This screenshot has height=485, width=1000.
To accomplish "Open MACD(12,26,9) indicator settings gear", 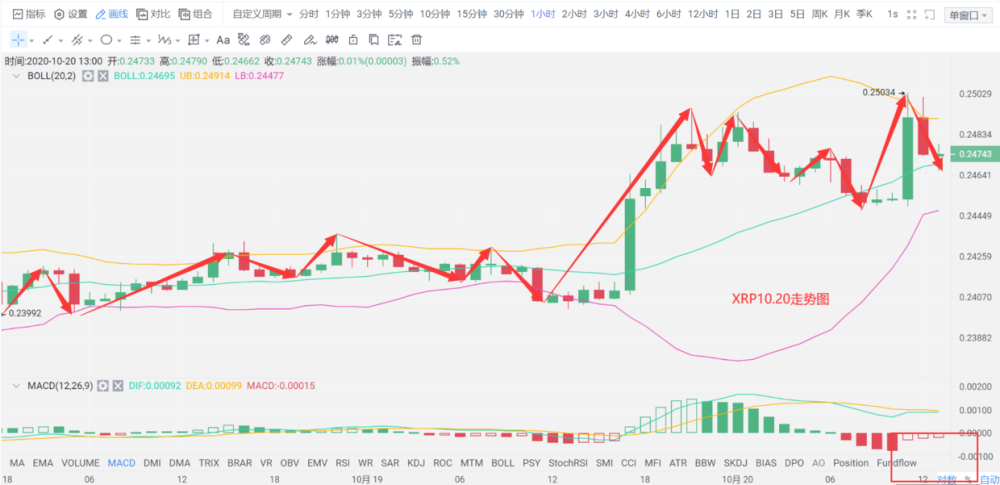I will tap(103, 386).
